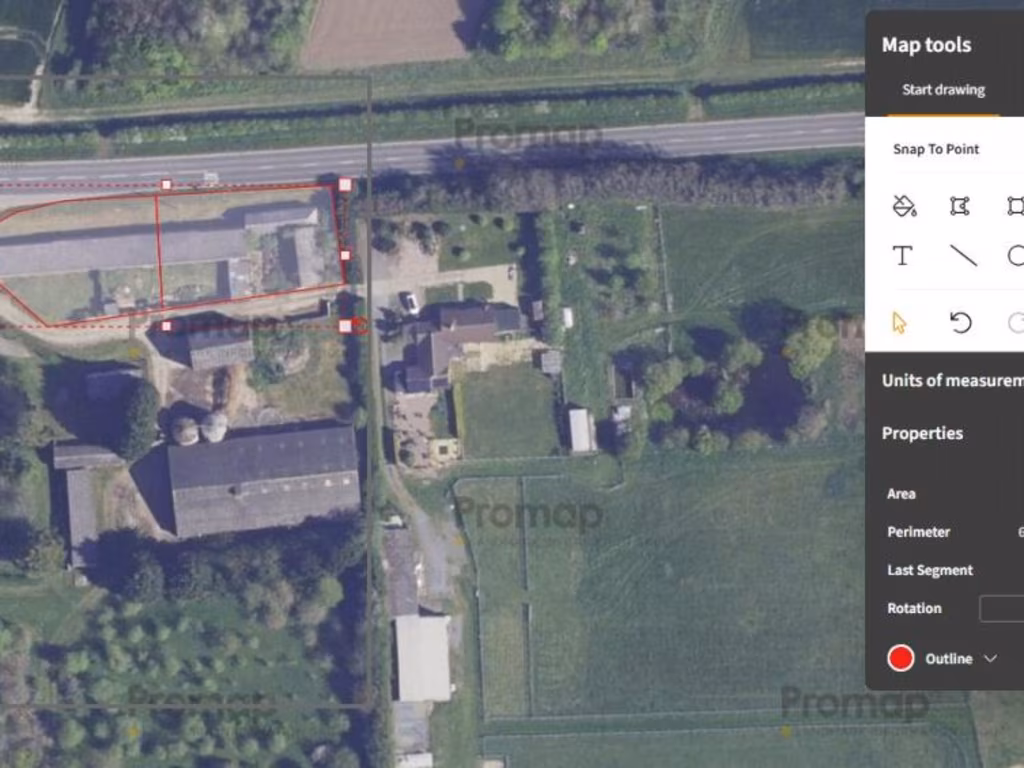
Task: Select the paint bucket fill tool
Action: pyautogui.click(x=904, y=206)
